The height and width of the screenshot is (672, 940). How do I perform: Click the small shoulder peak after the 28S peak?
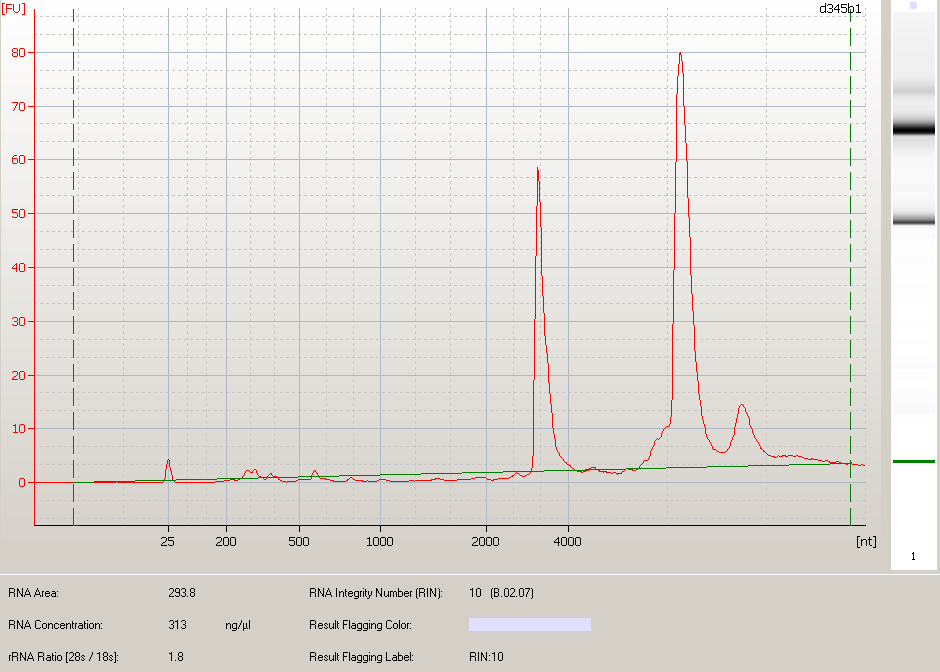(x=741, y=406)
